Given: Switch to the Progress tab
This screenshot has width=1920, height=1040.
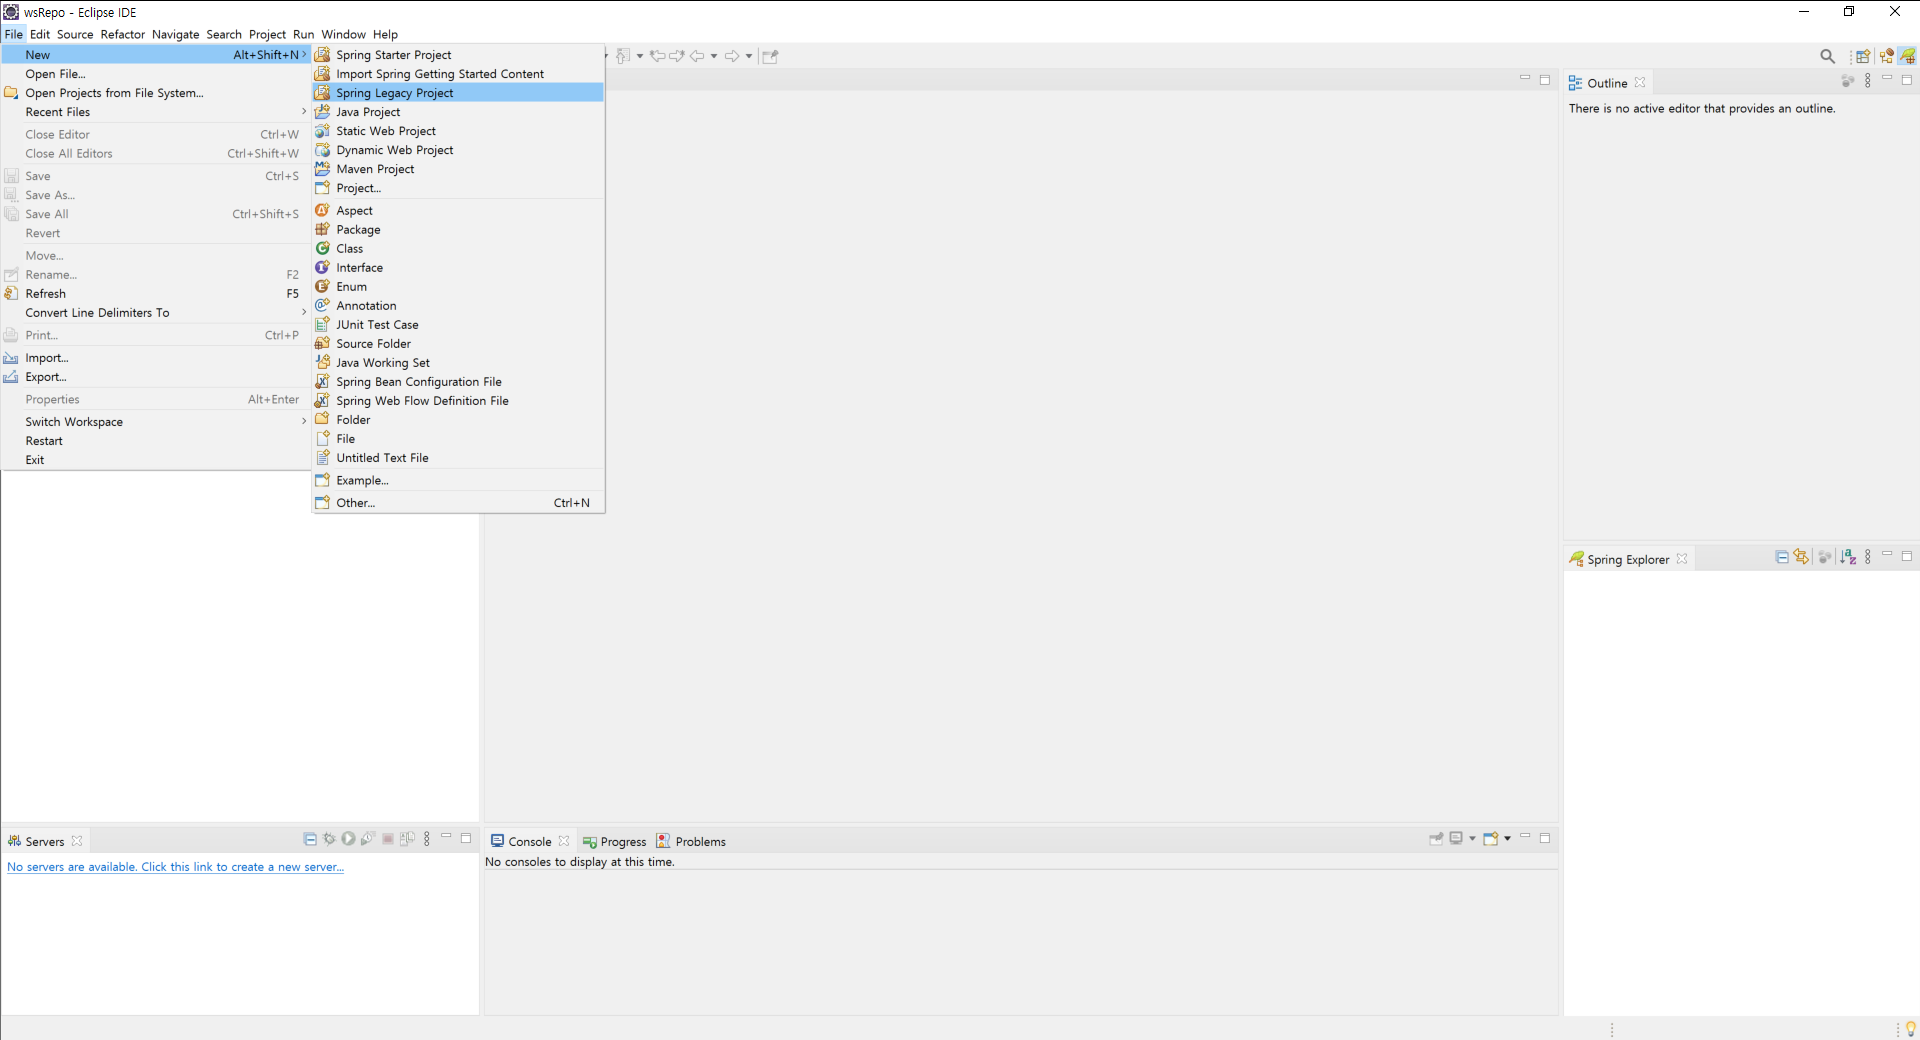Looking at the screenshot, I should [615, 842].
